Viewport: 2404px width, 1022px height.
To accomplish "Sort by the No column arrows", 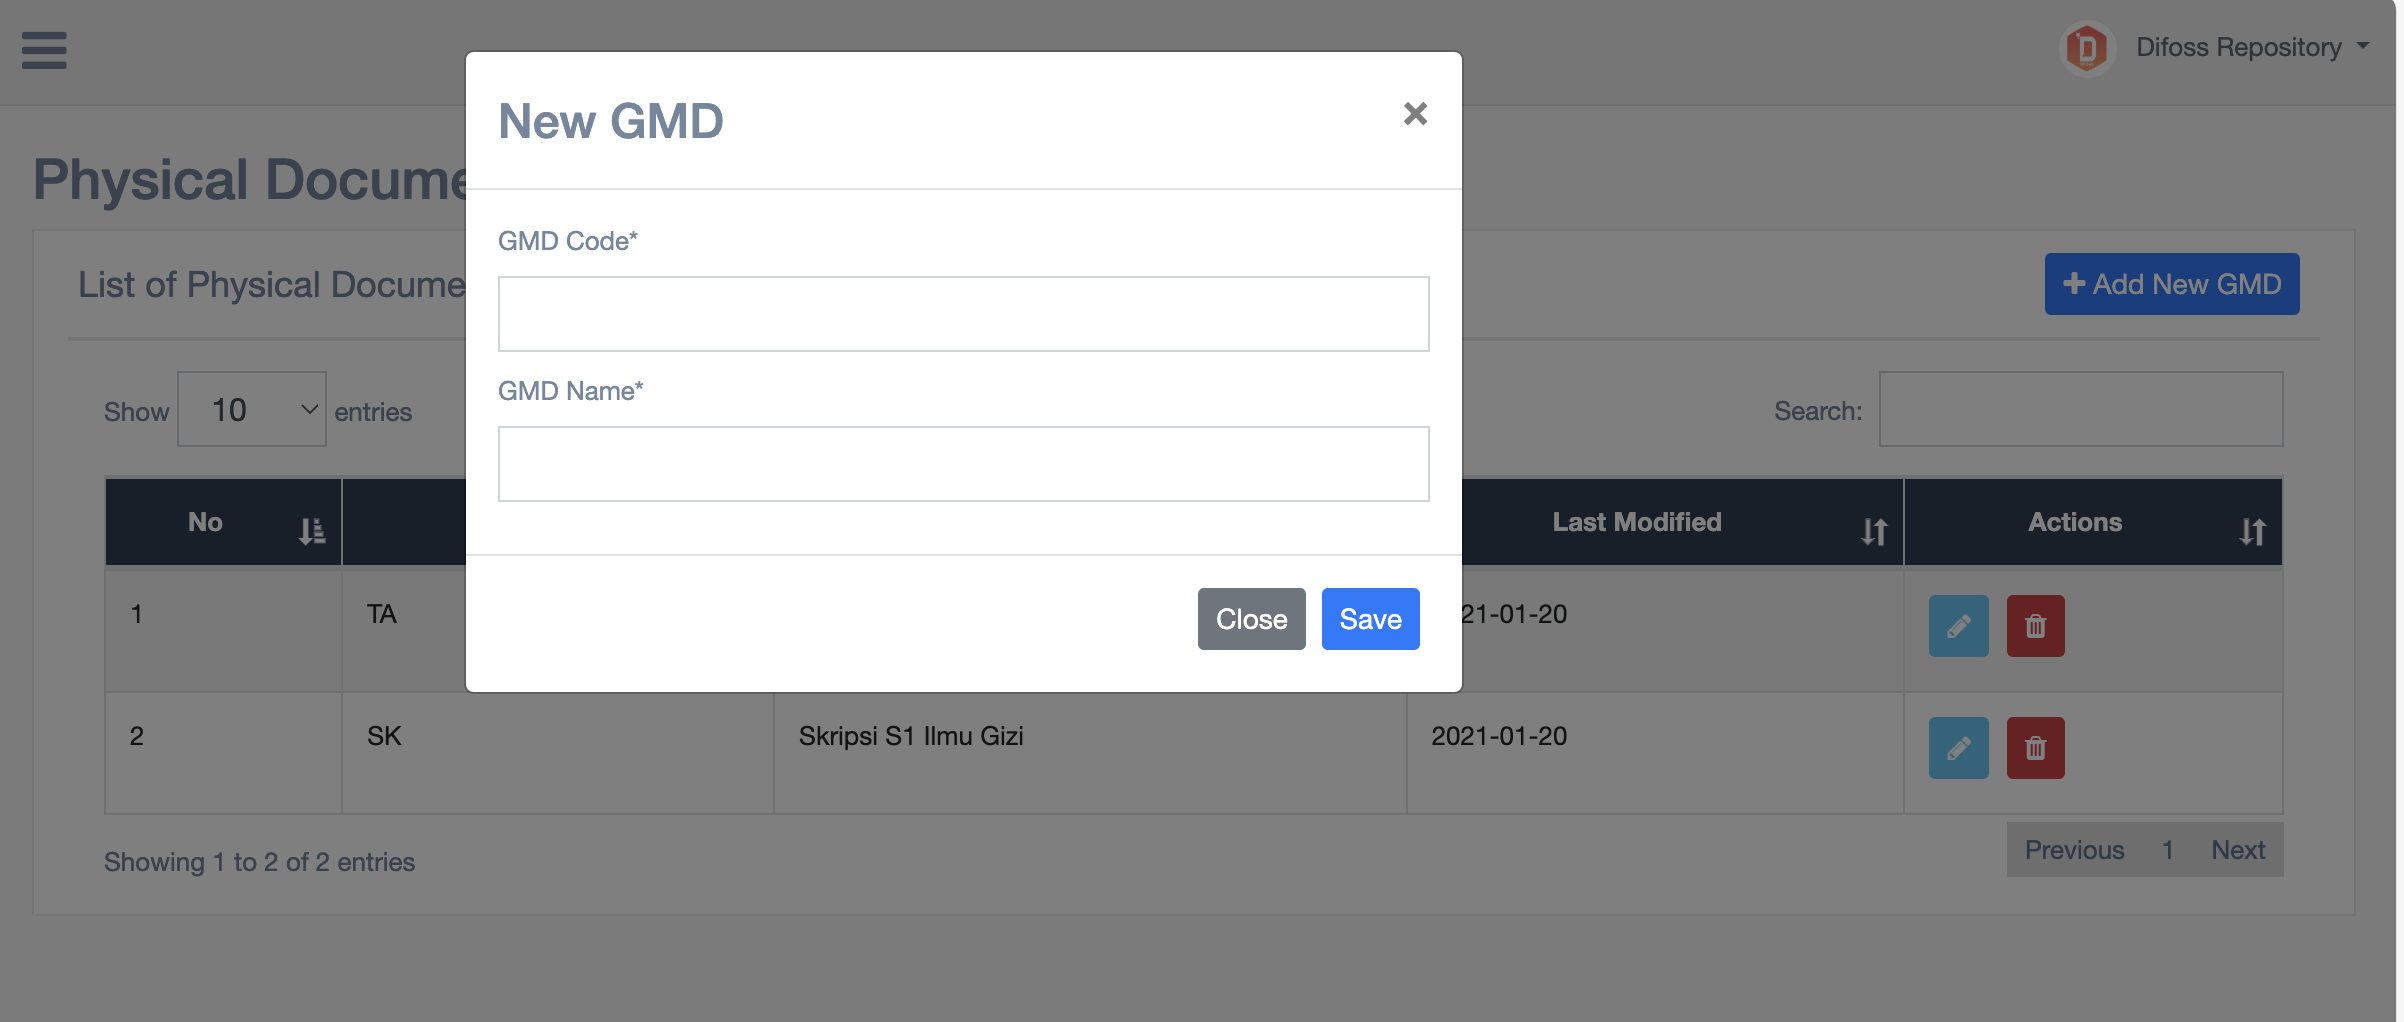I will click(311, 531).
